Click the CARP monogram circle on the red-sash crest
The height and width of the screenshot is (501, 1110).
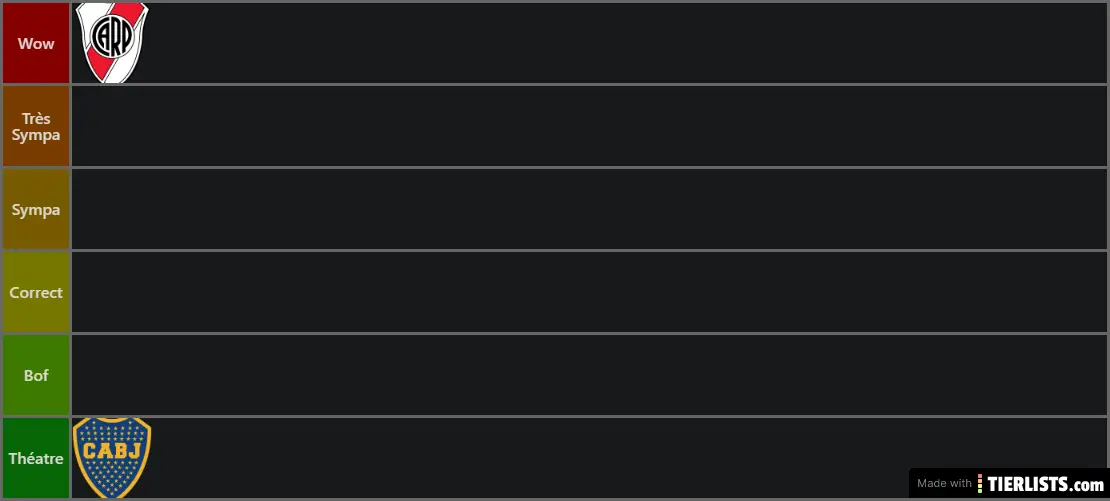(112, 37)
